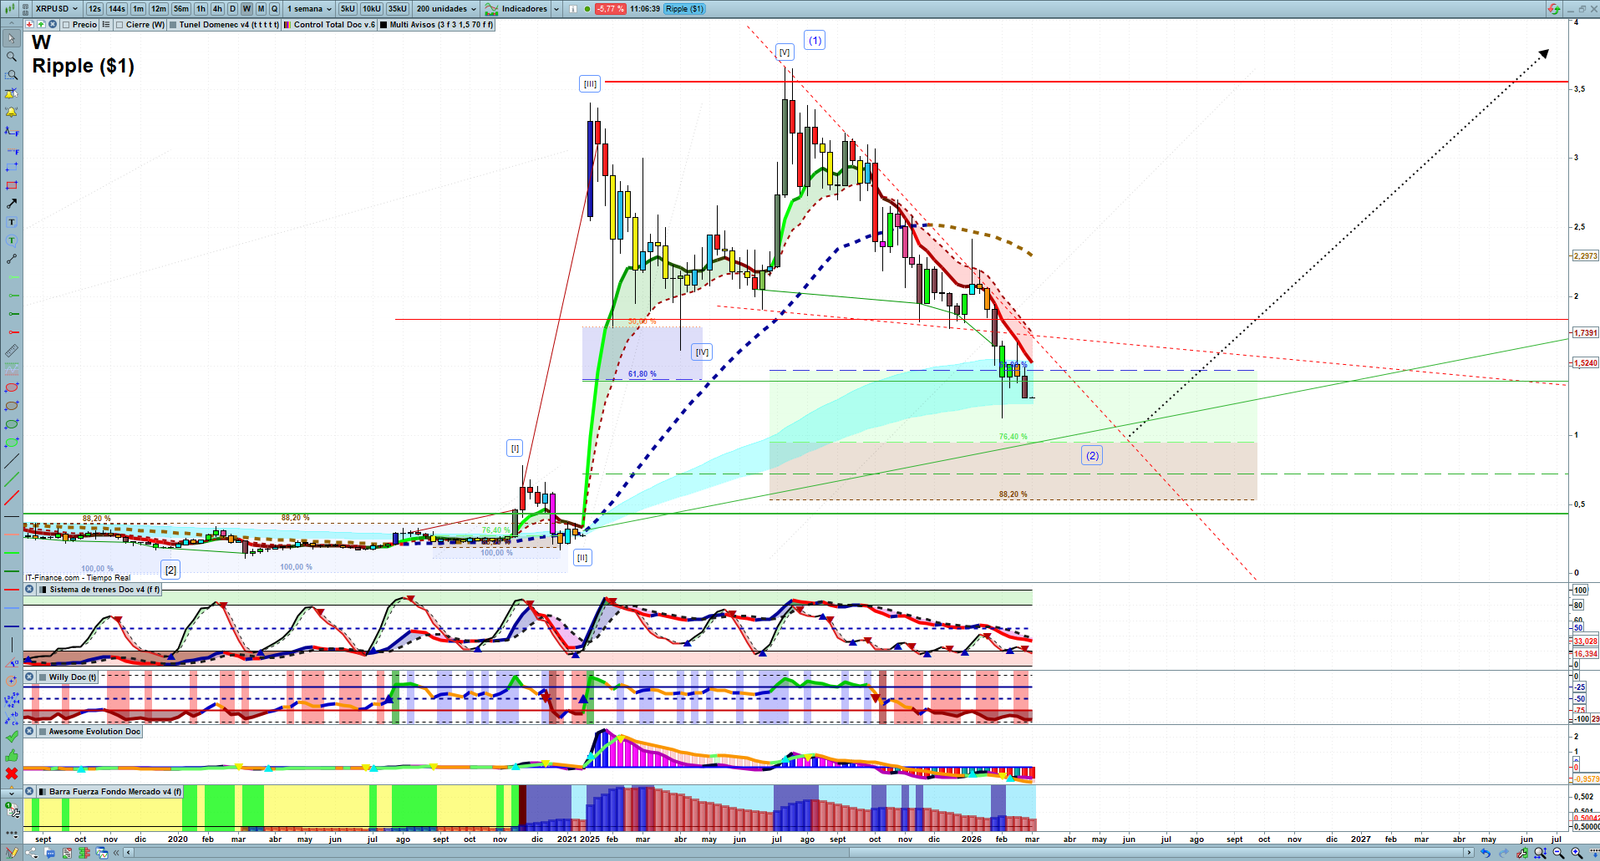Click the Indicadores button
Screen dimensions: 1600x861
click(x=517, y=9)
